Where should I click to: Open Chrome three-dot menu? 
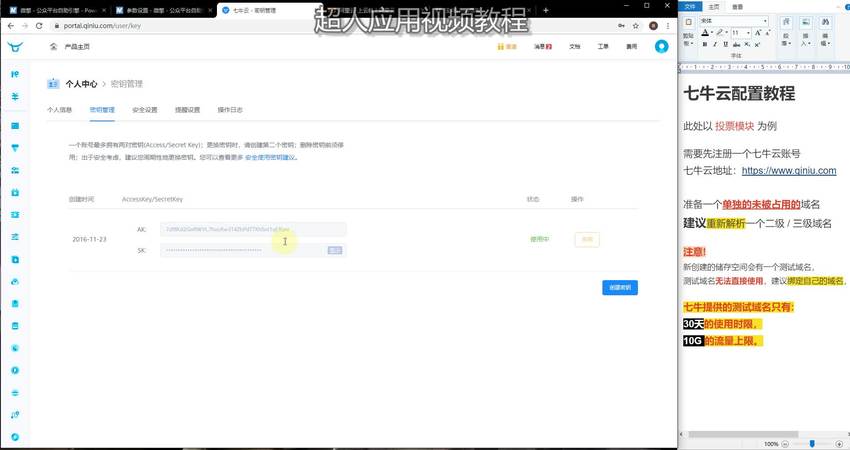coord(668,25)
